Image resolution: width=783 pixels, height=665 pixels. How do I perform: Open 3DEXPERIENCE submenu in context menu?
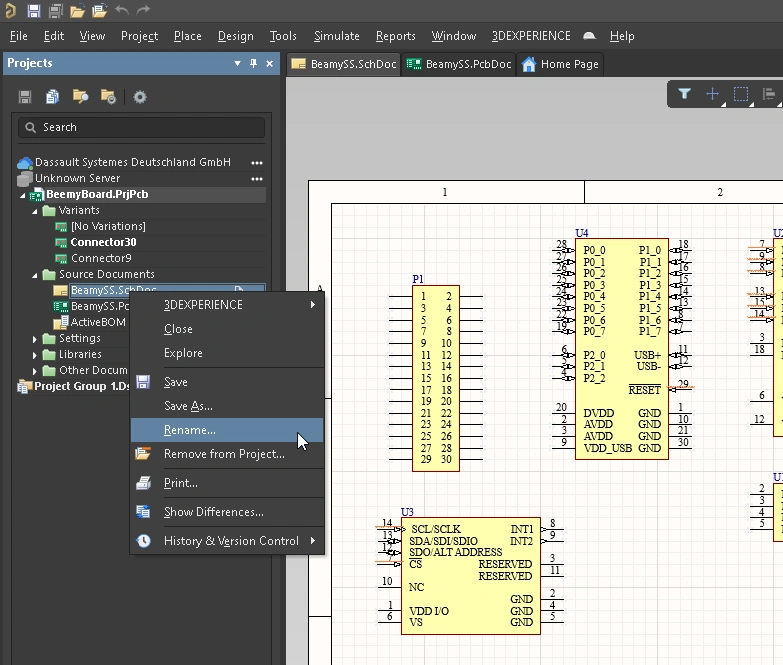tap(227, 305)
